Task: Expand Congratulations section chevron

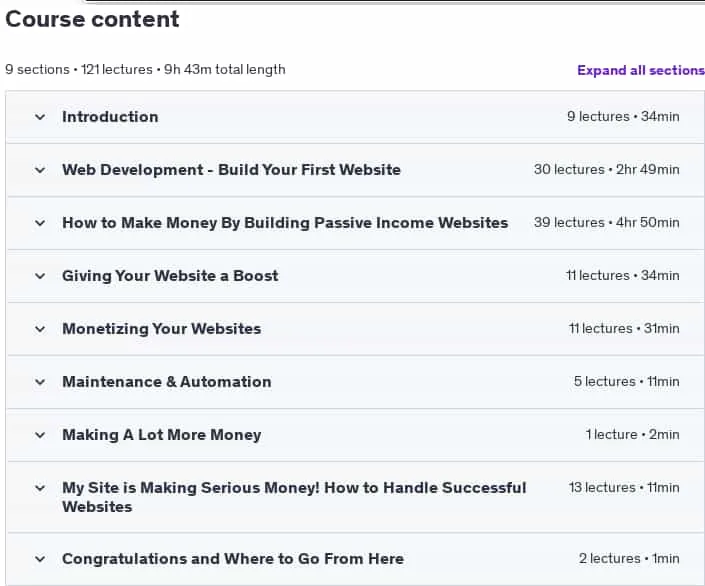Action: click(x=40, y=559)
